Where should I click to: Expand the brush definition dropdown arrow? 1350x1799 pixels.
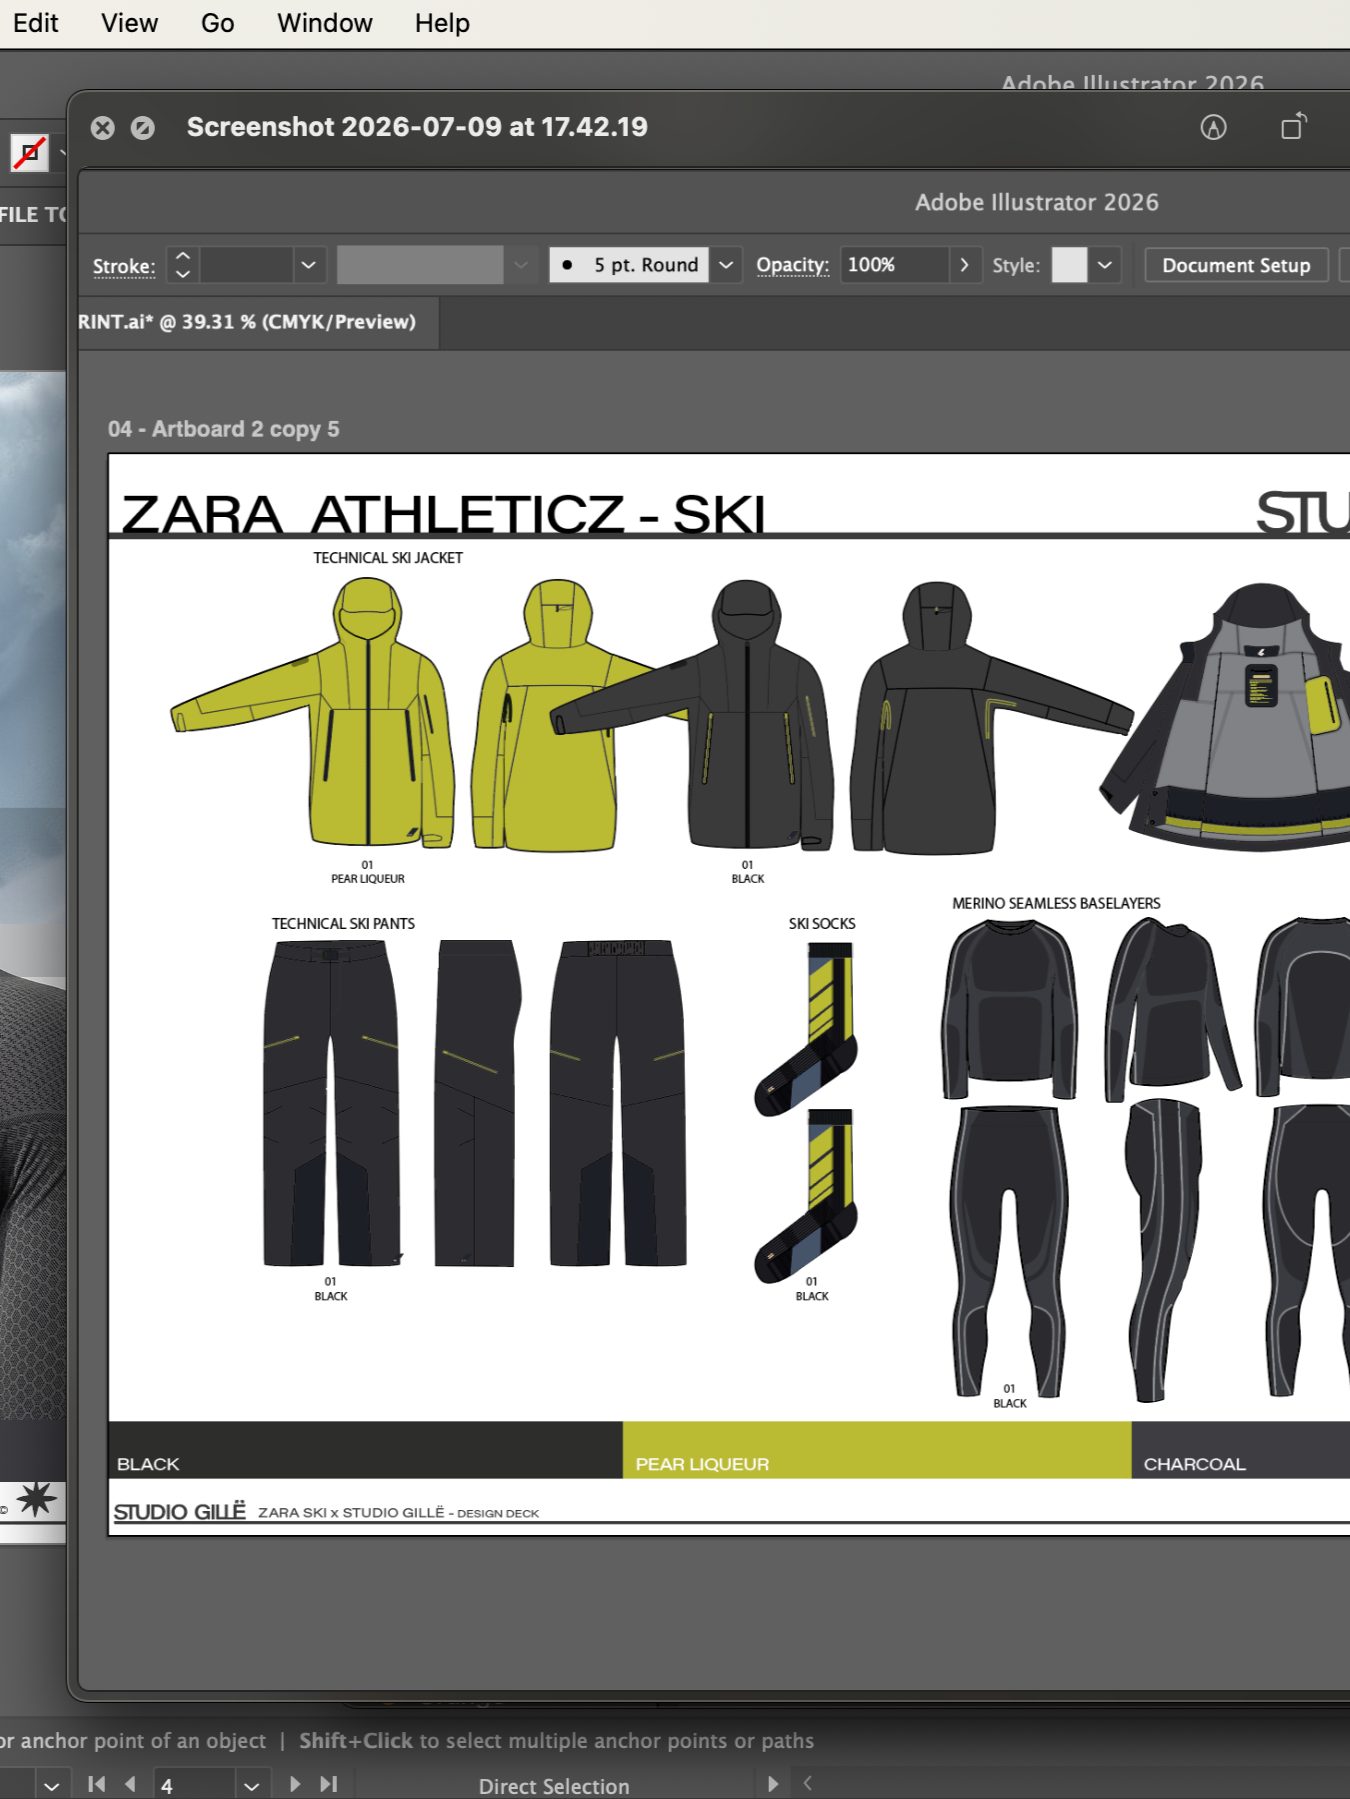click(x=726, y=265)
